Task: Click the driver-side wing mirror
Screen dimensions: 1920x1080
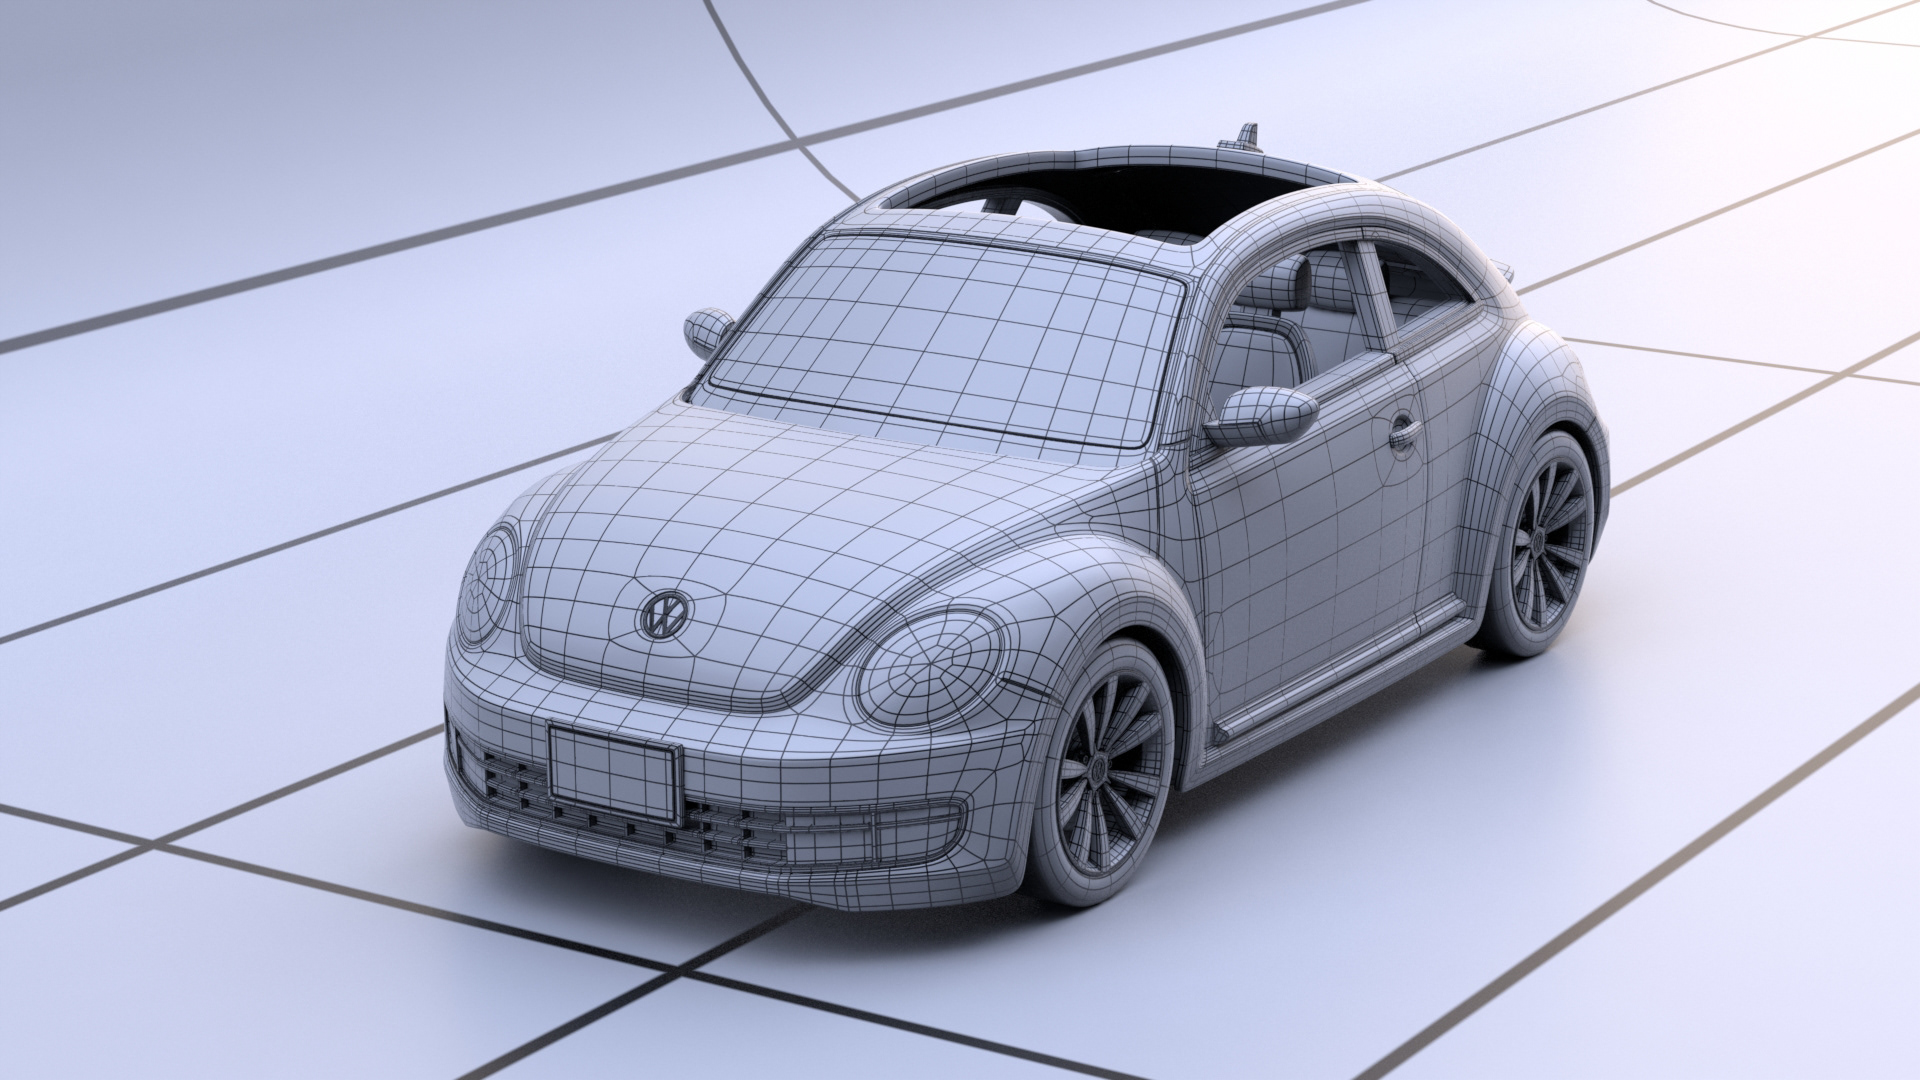Action: tap(1261, 415)
